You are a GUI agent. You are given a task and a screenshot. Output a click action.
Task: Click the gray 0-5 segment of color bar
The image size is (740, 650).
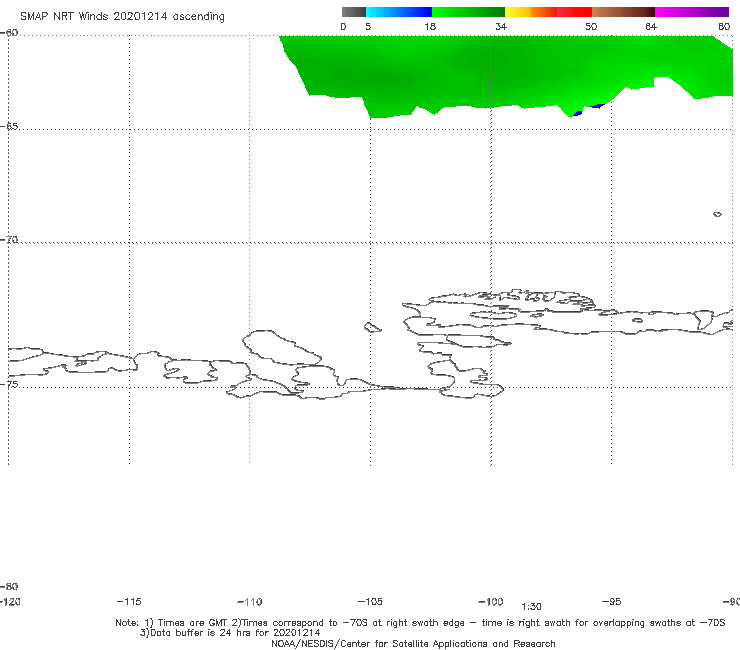pos(353,12)
